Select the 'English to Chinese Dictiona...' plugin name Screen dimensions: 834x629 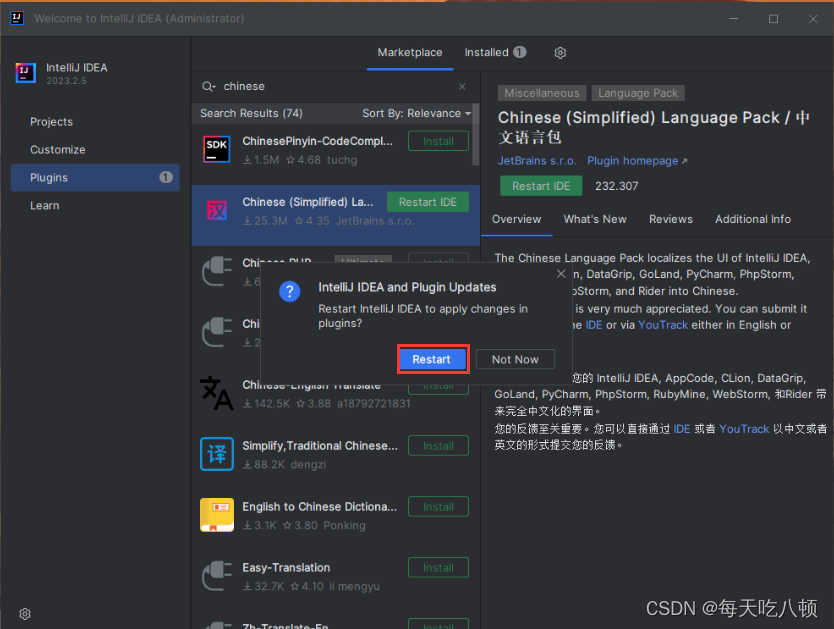[x=319, y=507]
